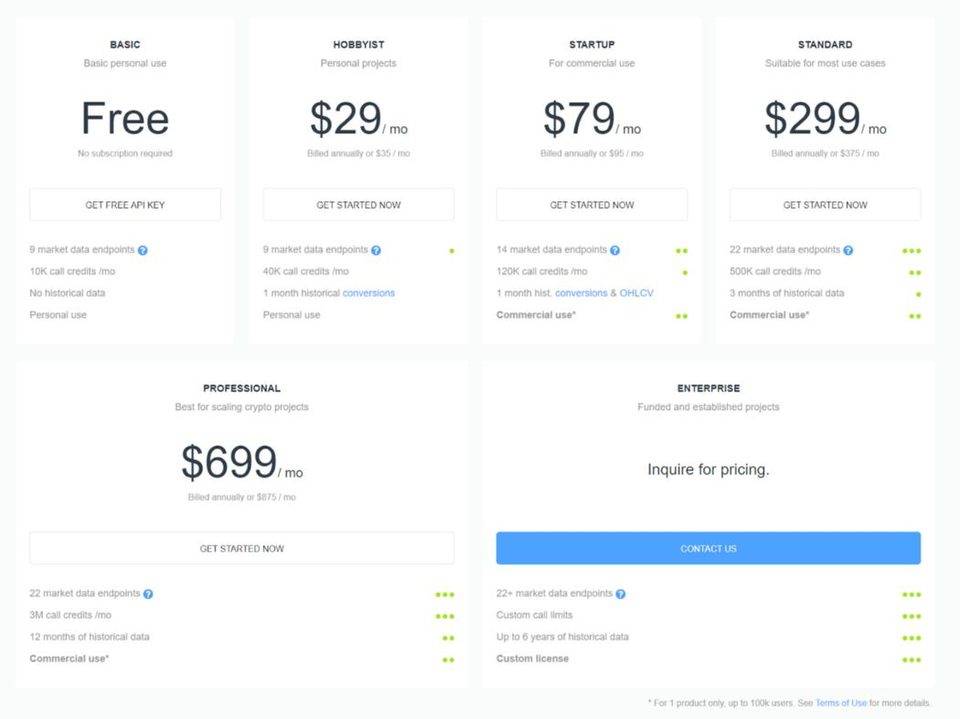960x719 pixels.
Task: Open the OHLCV link in Startup plan
Action: (x=636, y=293)
